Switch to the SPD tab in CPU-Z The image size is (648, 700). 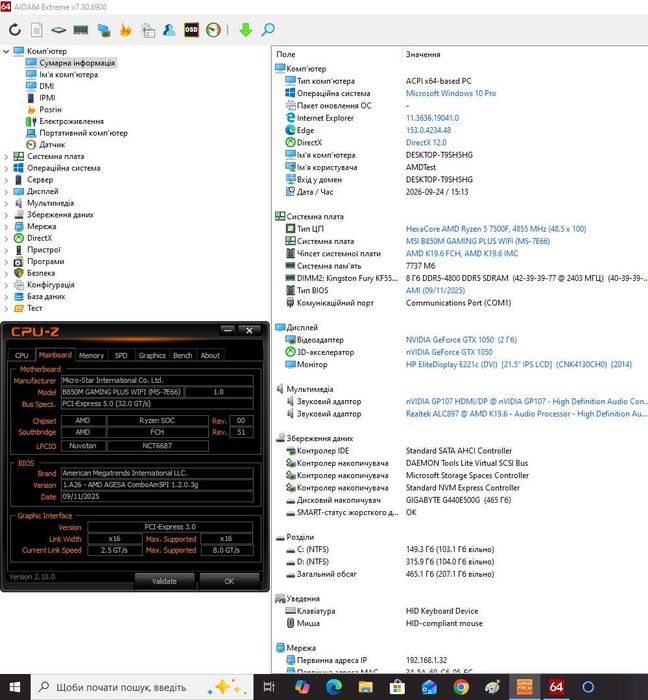pos(121,355)
